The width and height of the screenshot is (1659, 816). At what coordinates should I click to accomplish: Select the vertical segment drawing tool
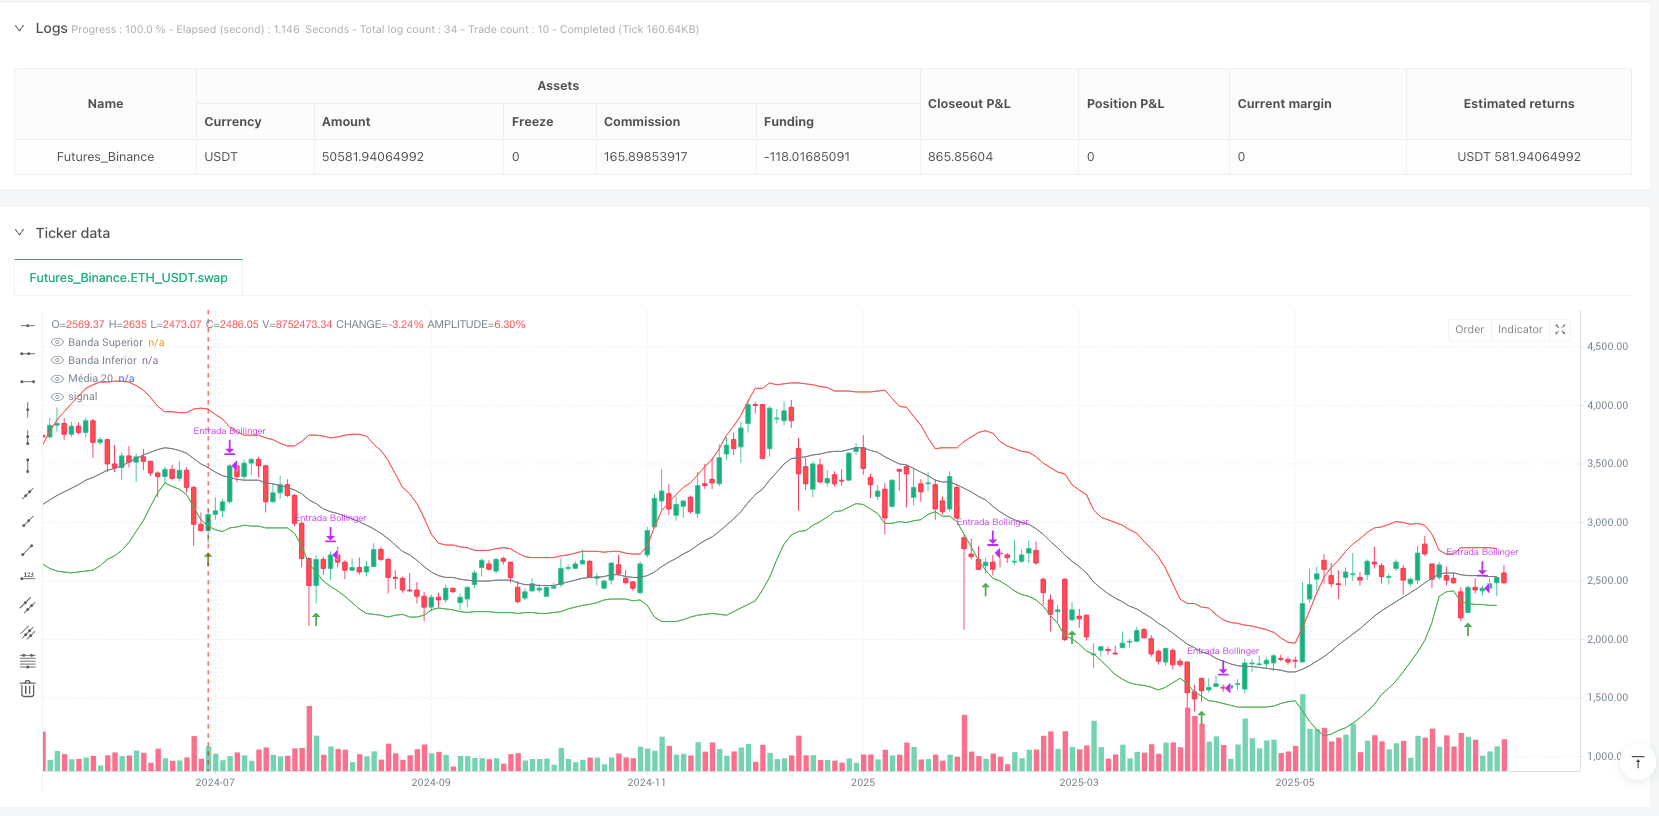[x=28, y=465]
